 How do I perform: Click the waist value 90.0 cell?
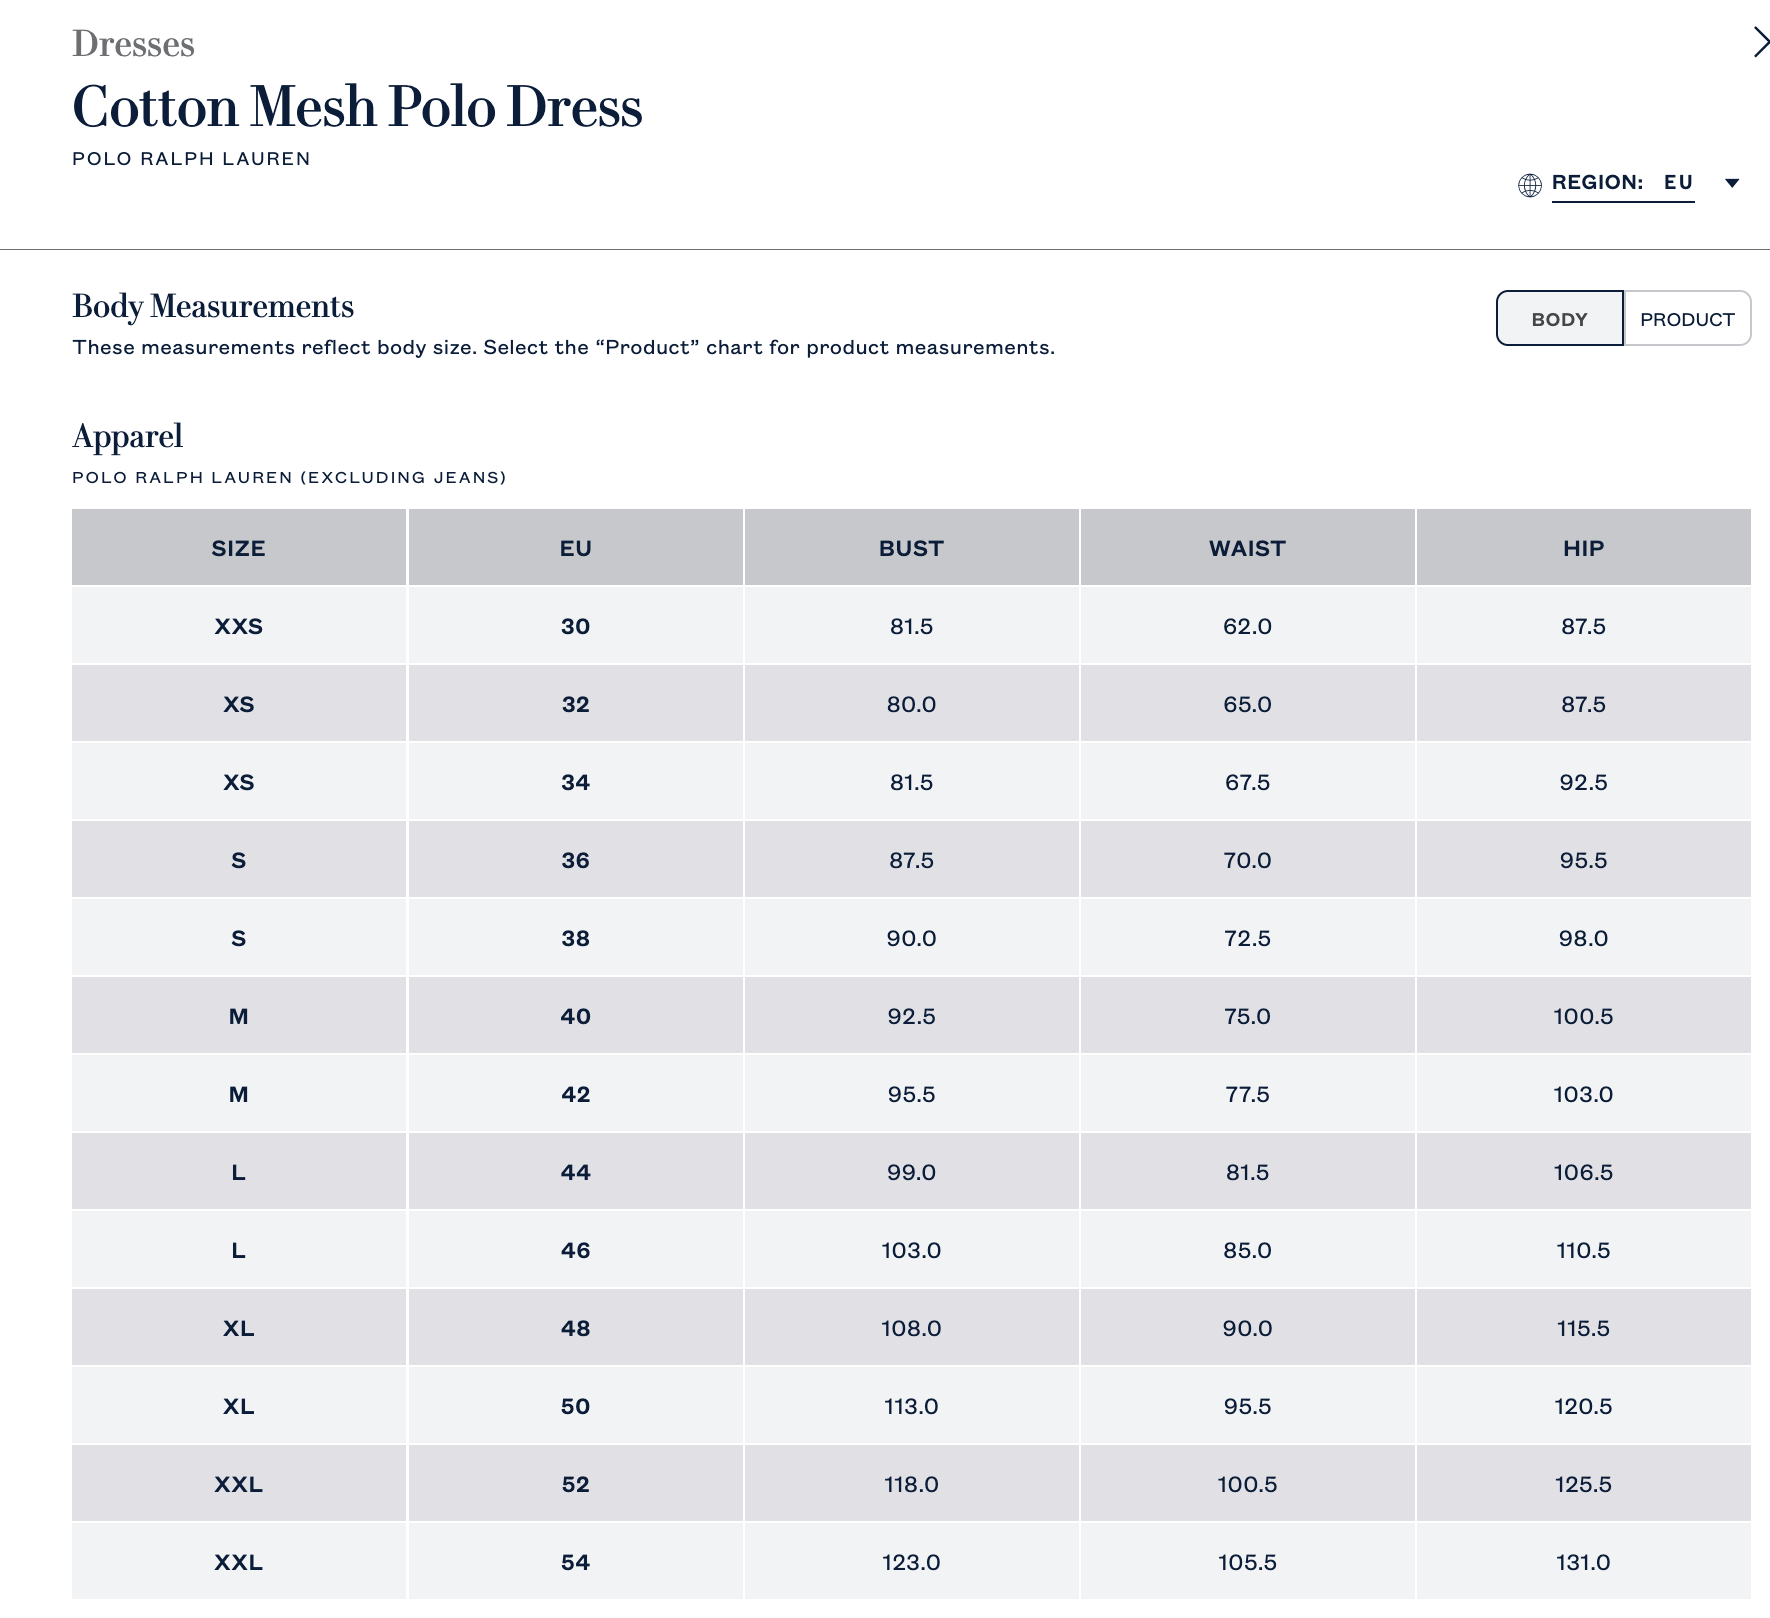click(x=1247, y=1328)
